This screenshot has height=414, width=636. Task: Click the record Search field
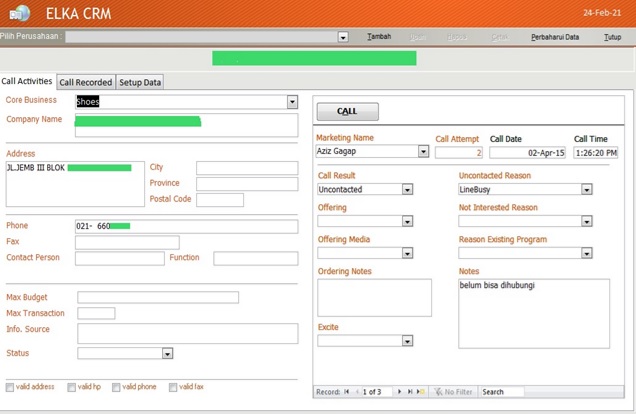click(505, 392)
